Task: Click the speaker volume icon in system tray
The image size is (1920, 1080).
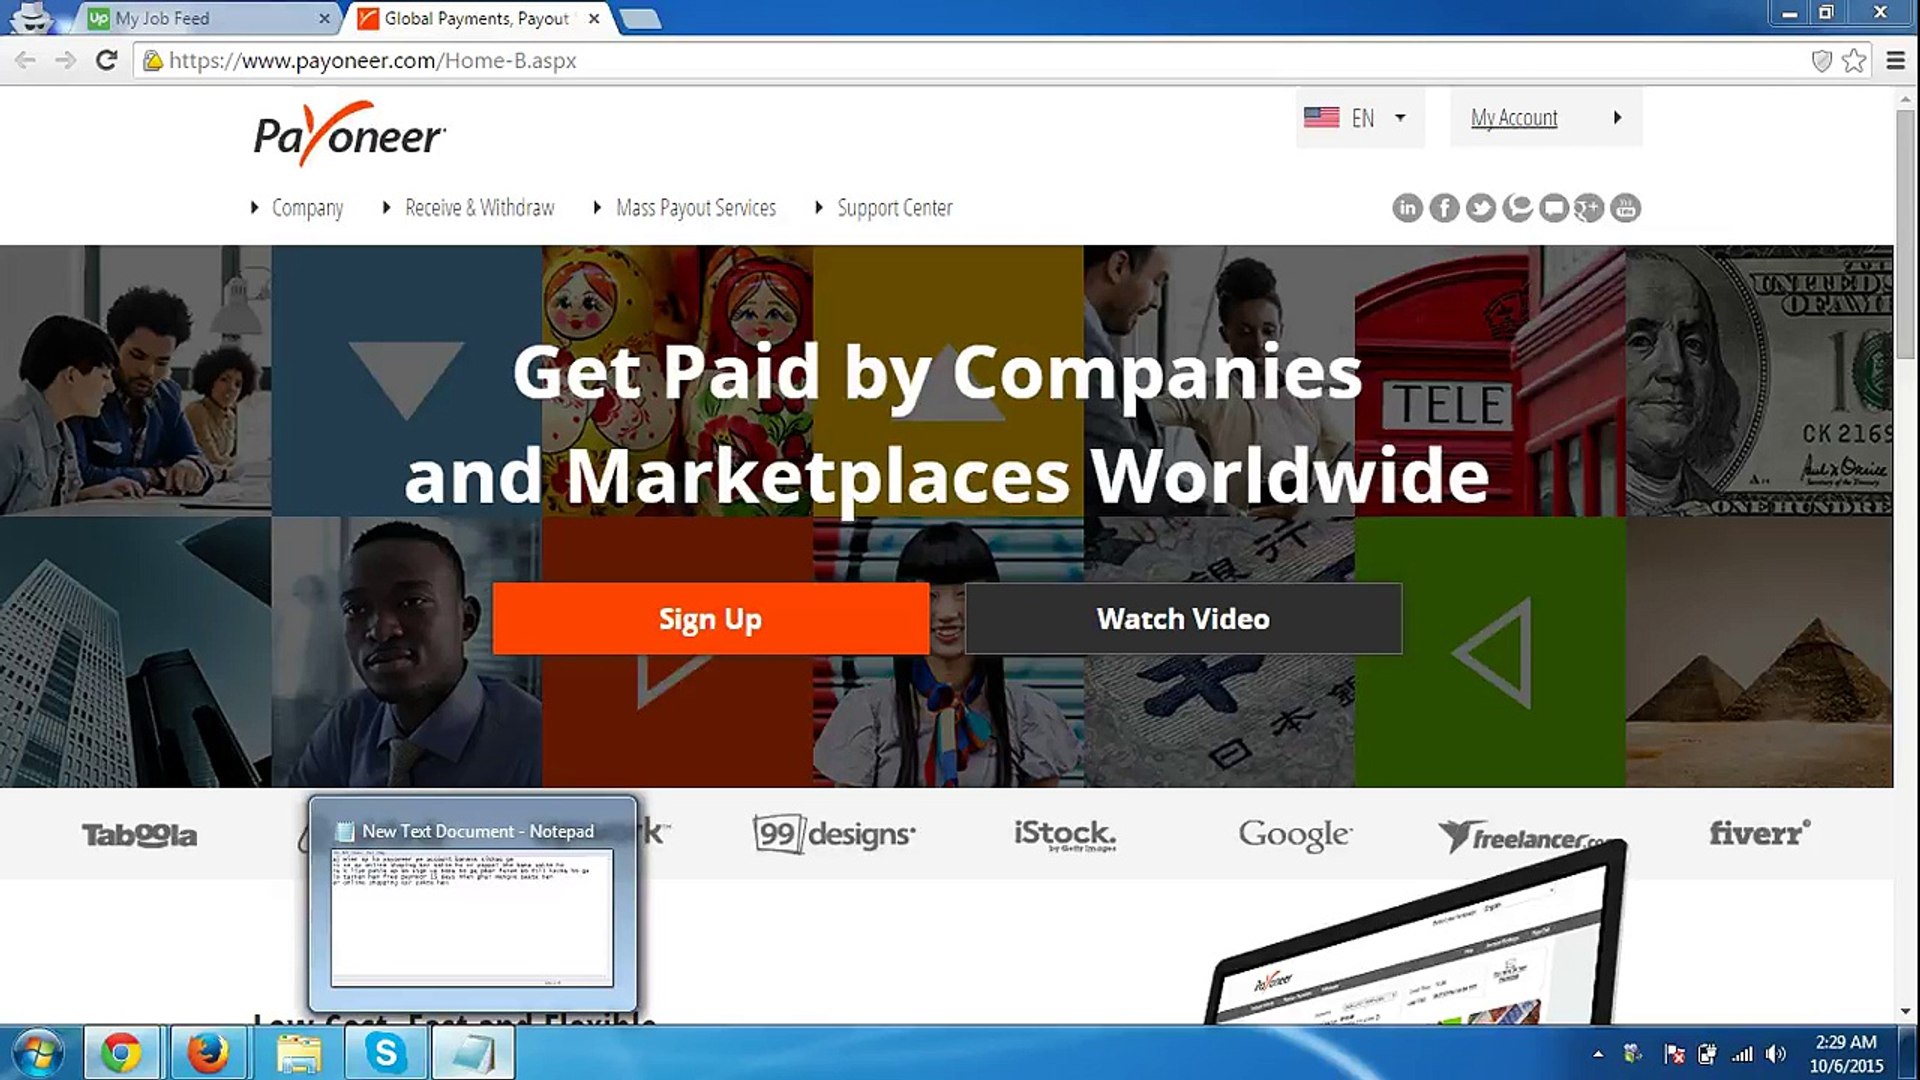Action: pyautogui.click(x=1776, y=1053)
